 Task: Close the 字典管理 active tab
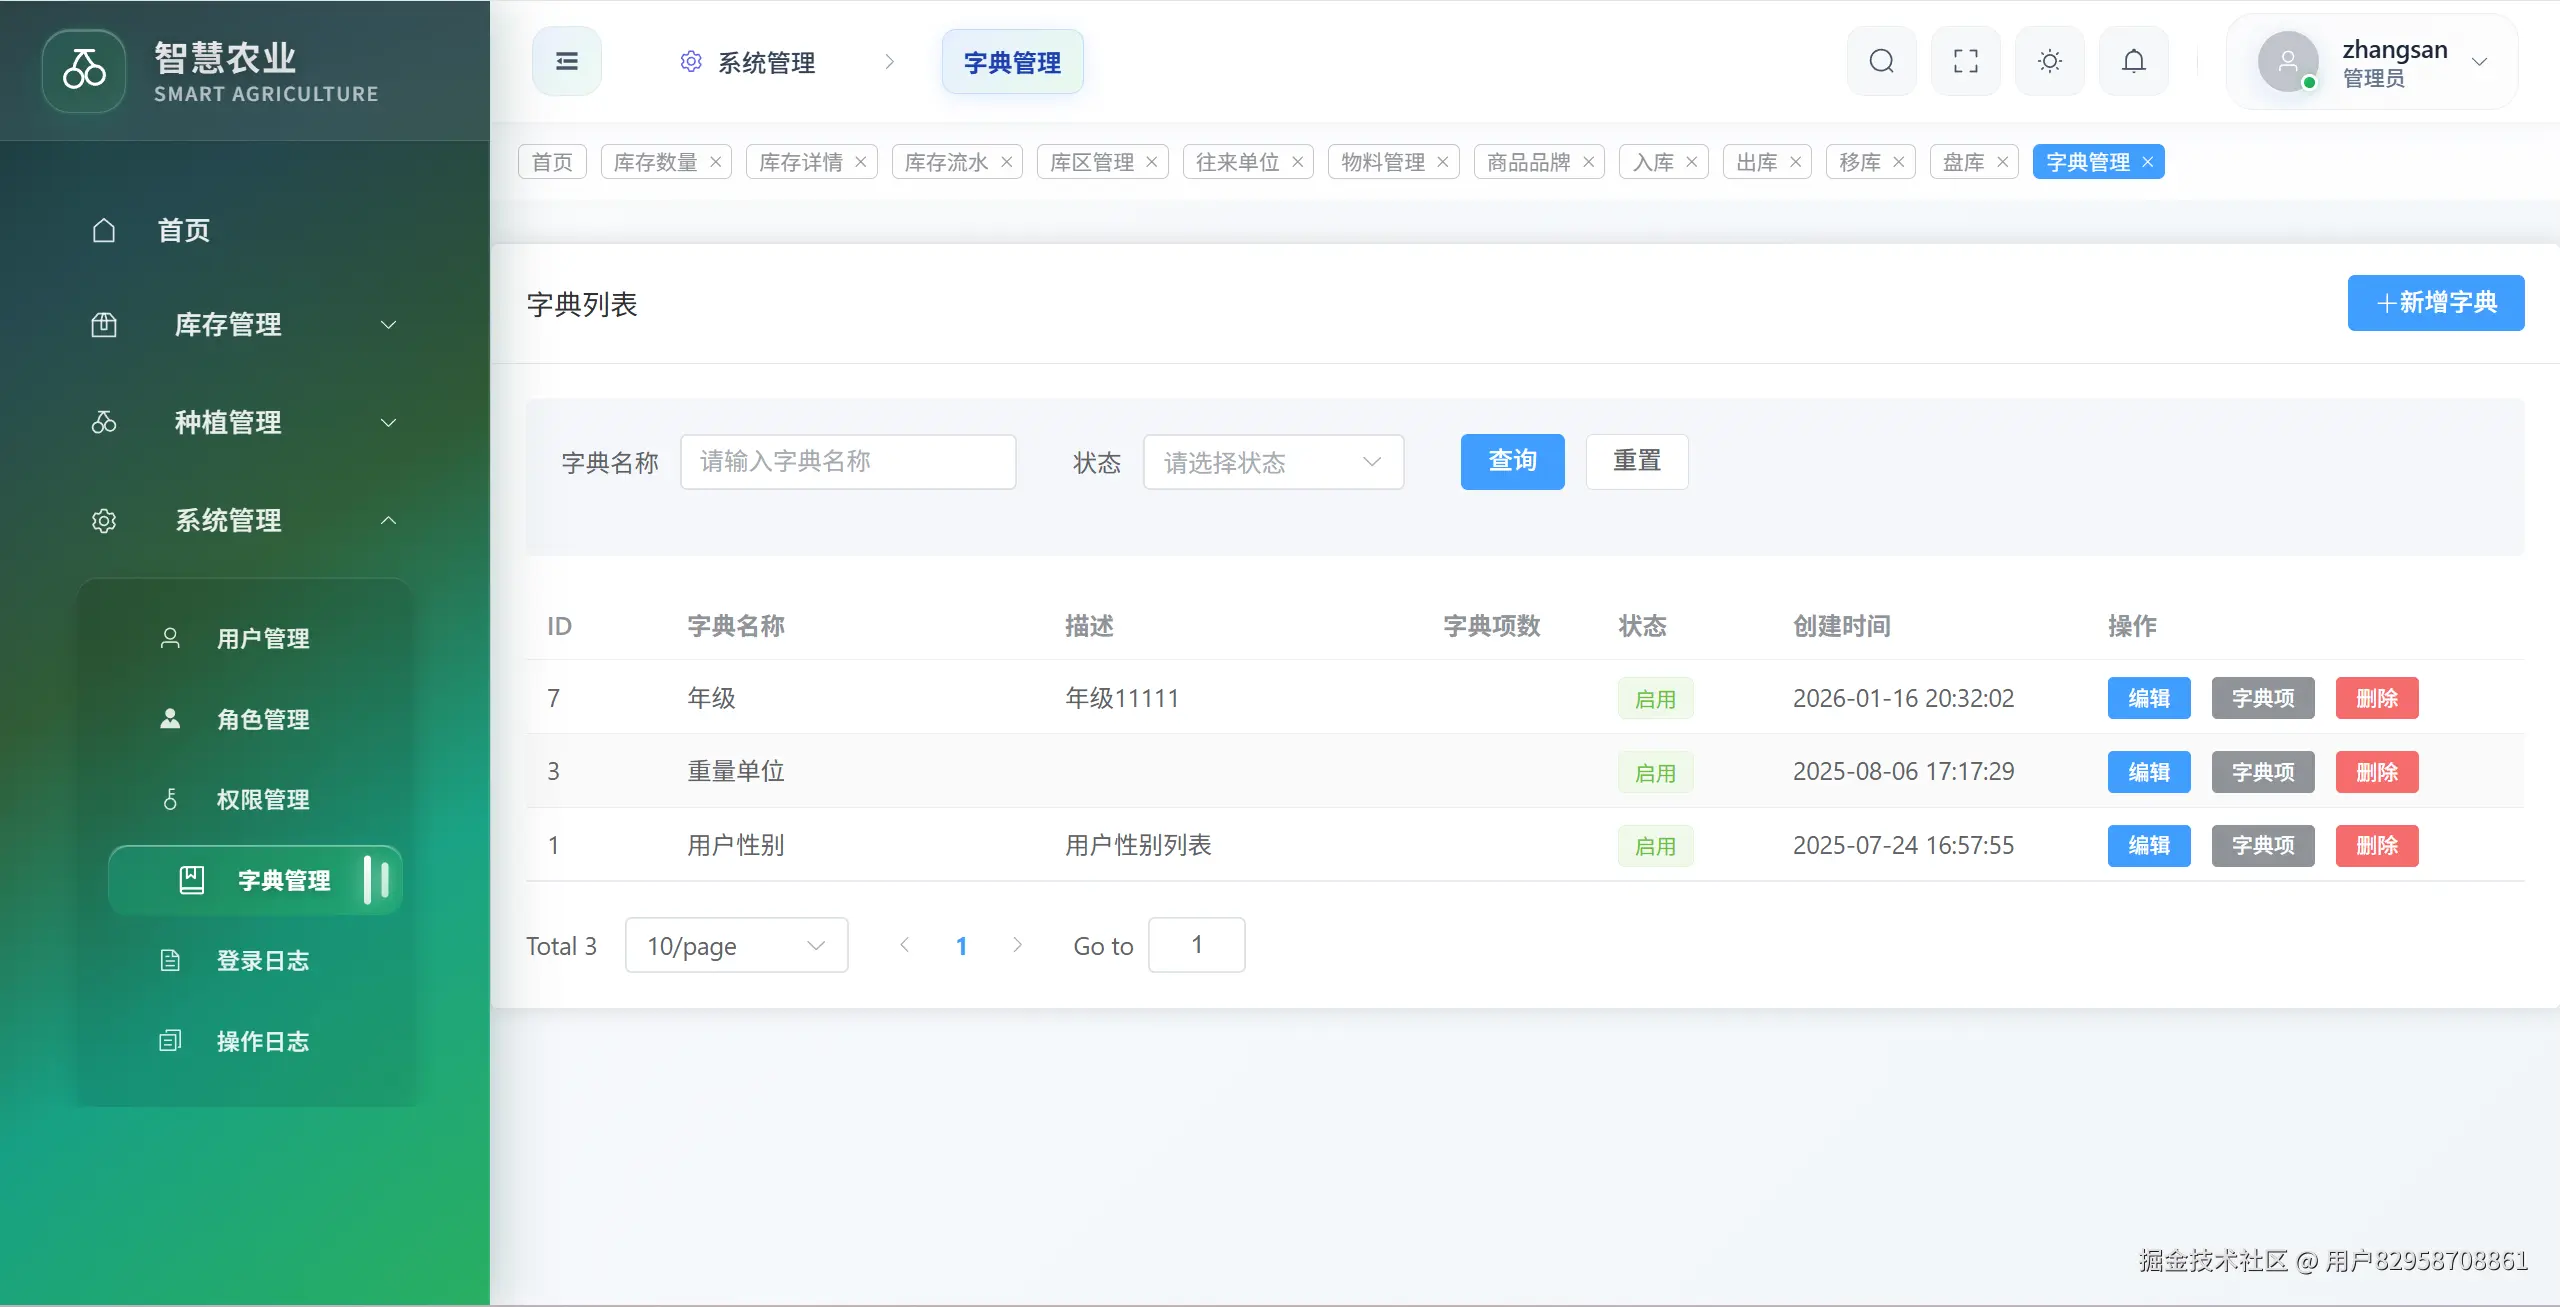[x=2147, y=162]
